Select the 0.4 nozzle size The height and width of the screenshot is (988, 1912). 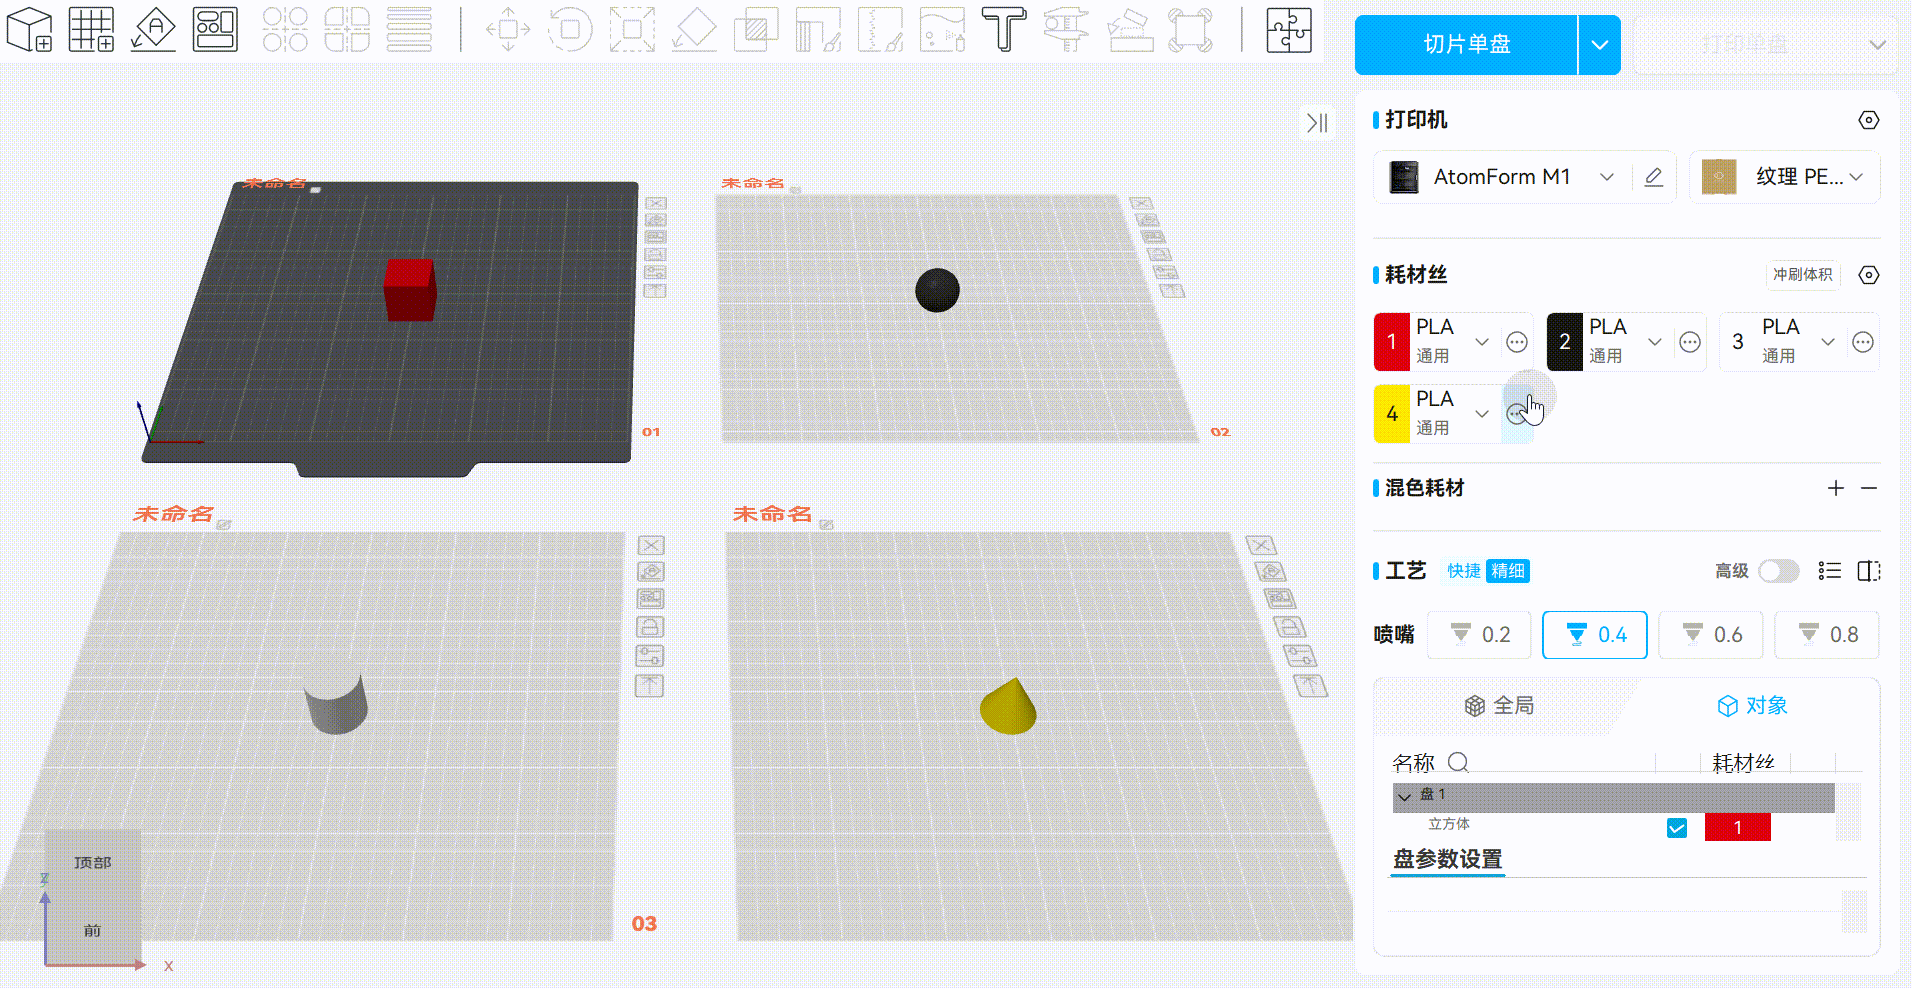[x=1595, y=635]
